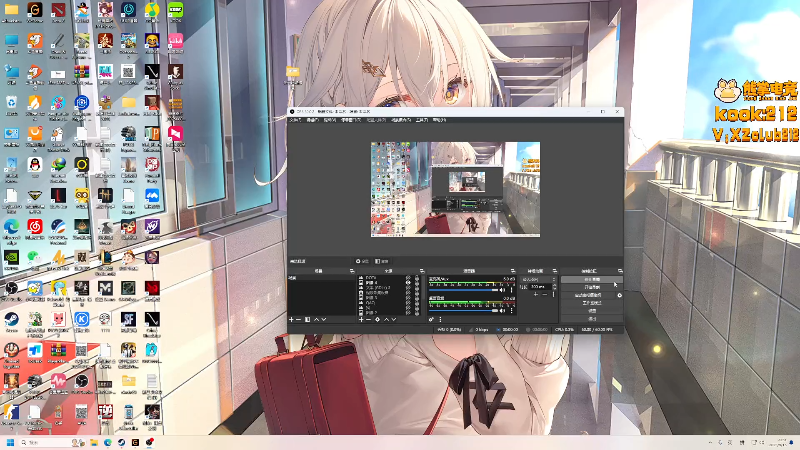Open the Recycle Bin on the desktop
Viewport: 800px width, 450px height.
tap(11, 104)
